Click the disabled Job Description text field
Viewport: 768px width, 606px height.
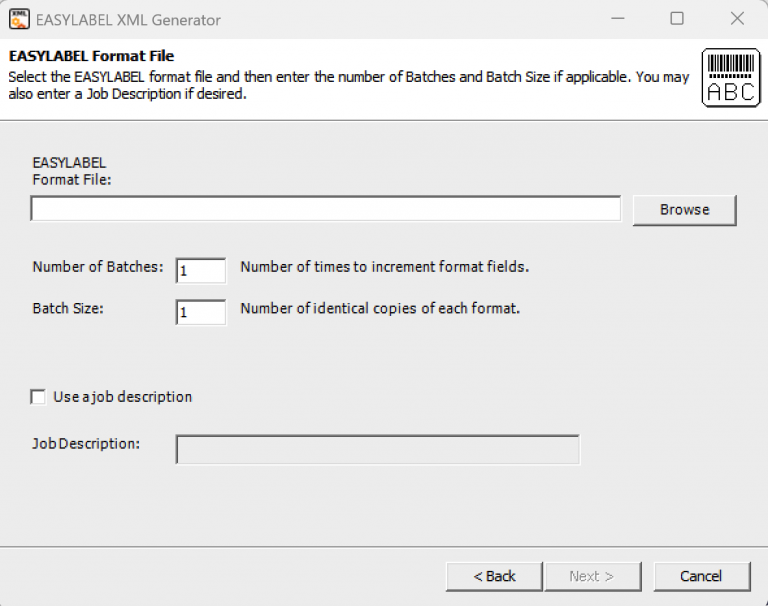[x=377, y=450]
